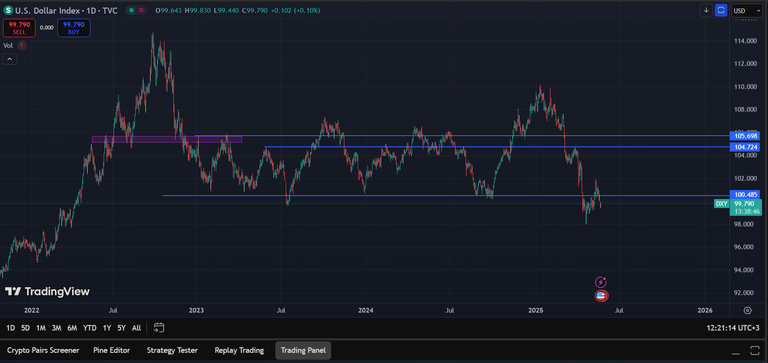Viewport: 768px width, 363px height.
Task: Click the DXY 99.790 current price label
Action: 737,203
